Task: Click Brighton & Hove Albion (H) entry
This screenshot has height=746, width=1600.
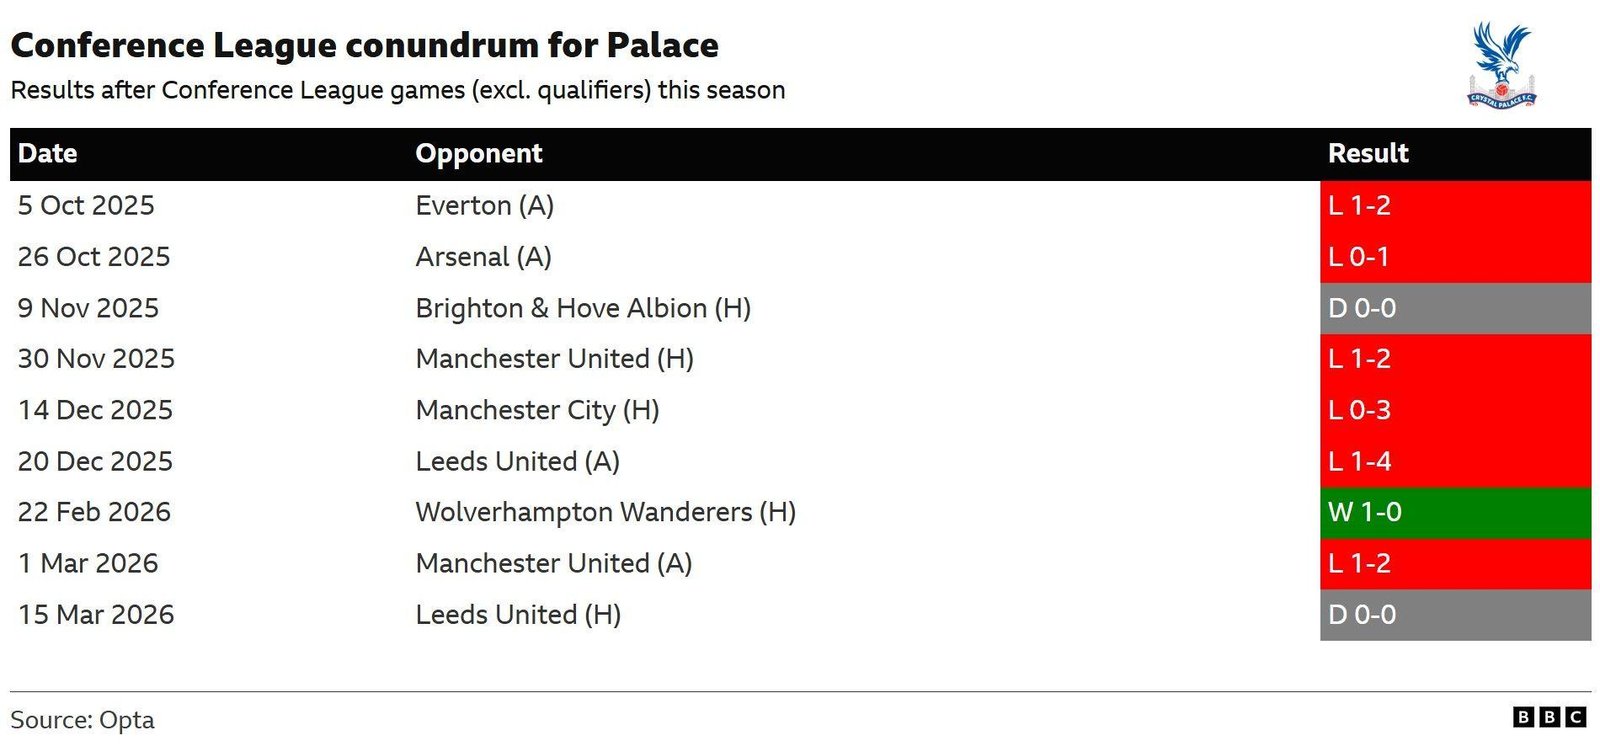Action: [x=583, y=308]
